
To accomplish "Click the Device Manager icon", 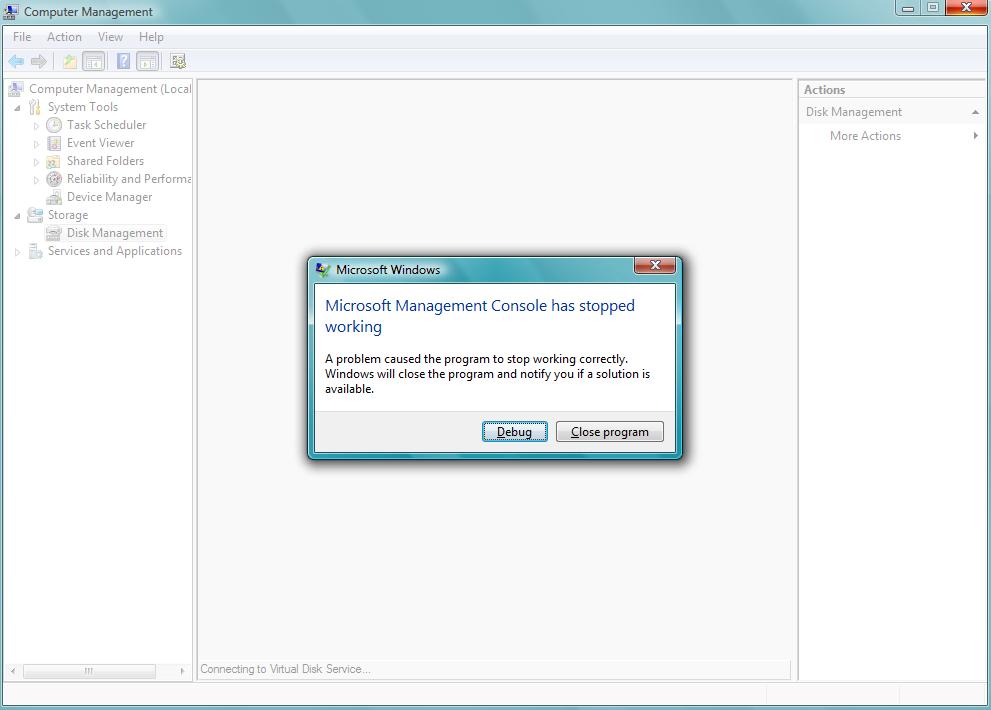I will click(x=54, y=197).
